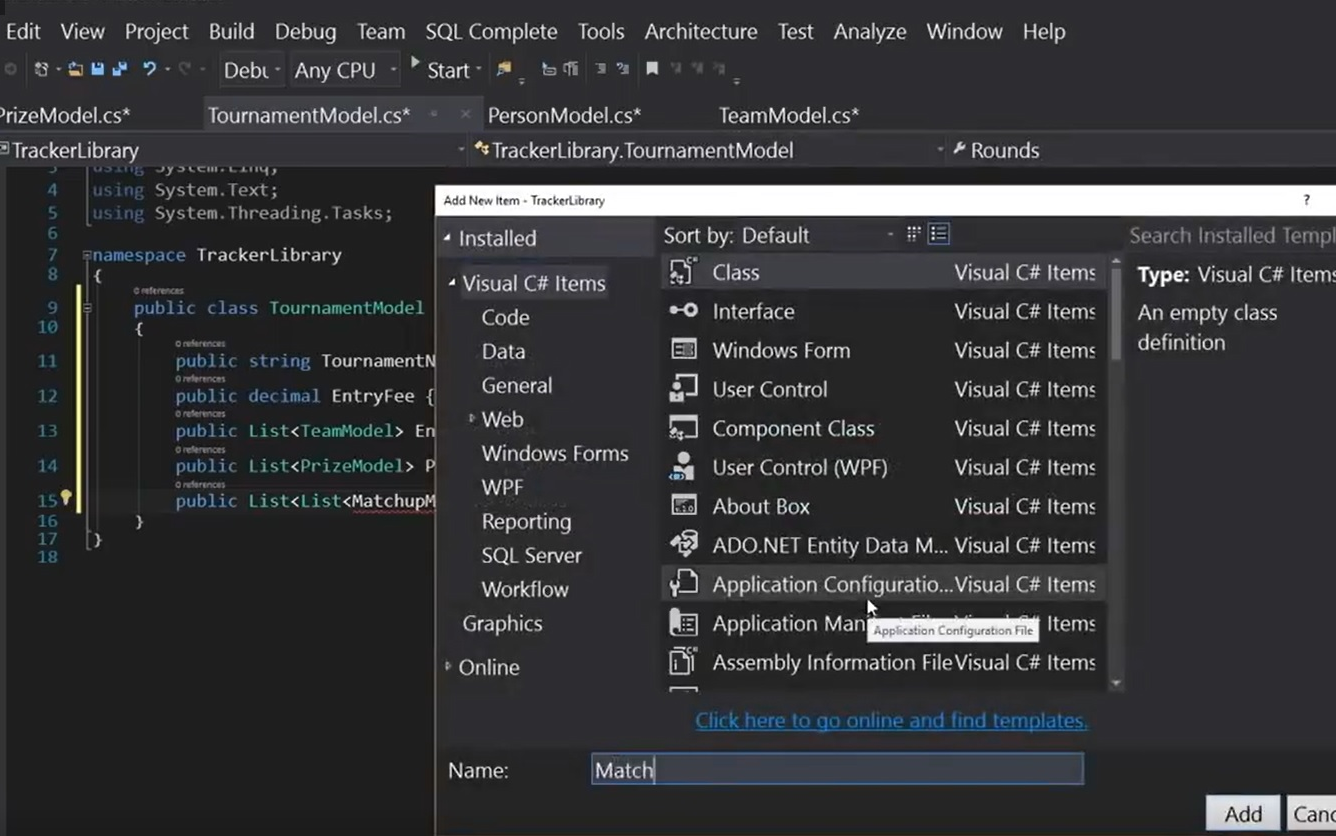Click the Save All toolbar icon
Viewport: 1336px width, 836px height.
[x=120, y=70]
